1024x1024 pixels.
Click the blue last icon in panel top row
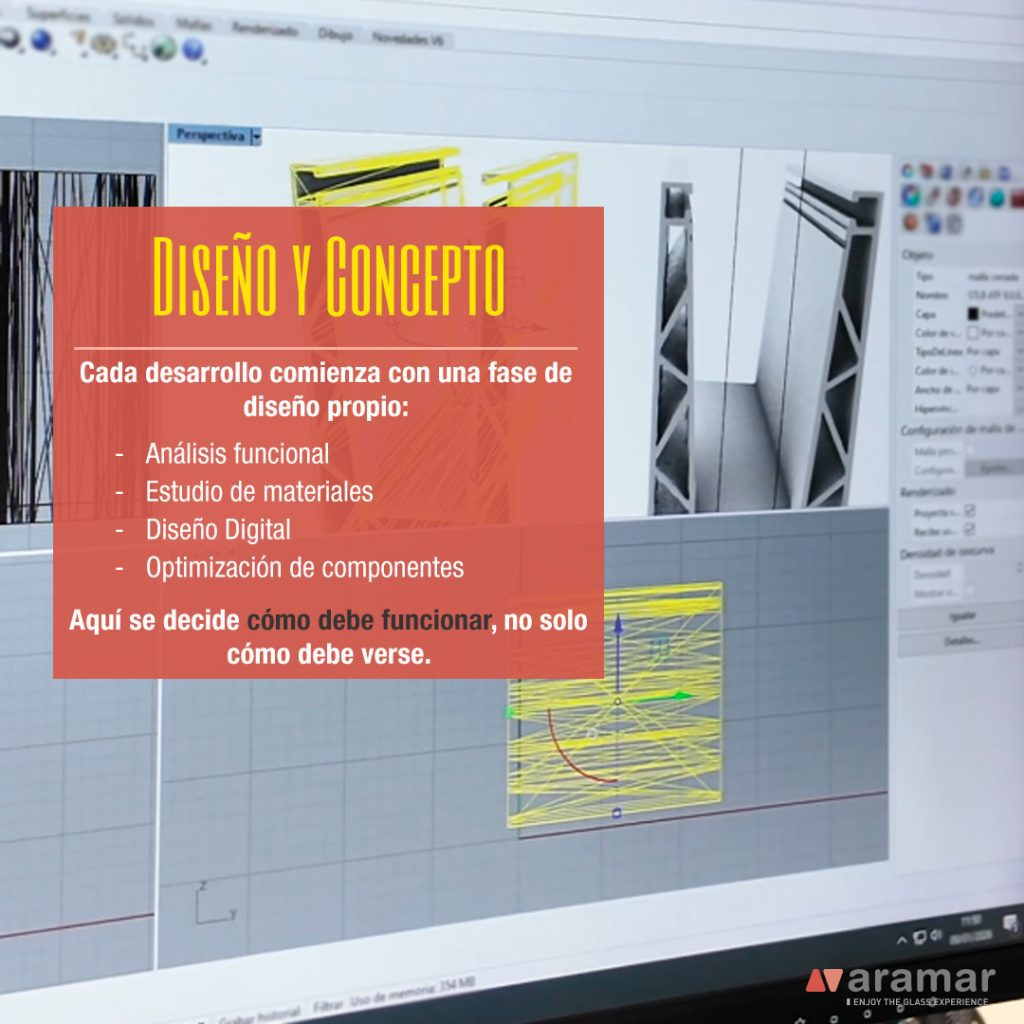(1005, 173)
